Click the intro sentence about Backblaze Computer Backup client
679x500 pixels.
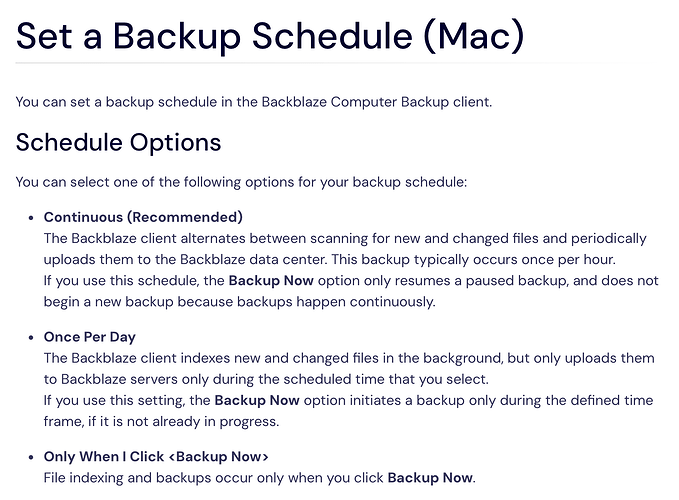coord(254,102)
